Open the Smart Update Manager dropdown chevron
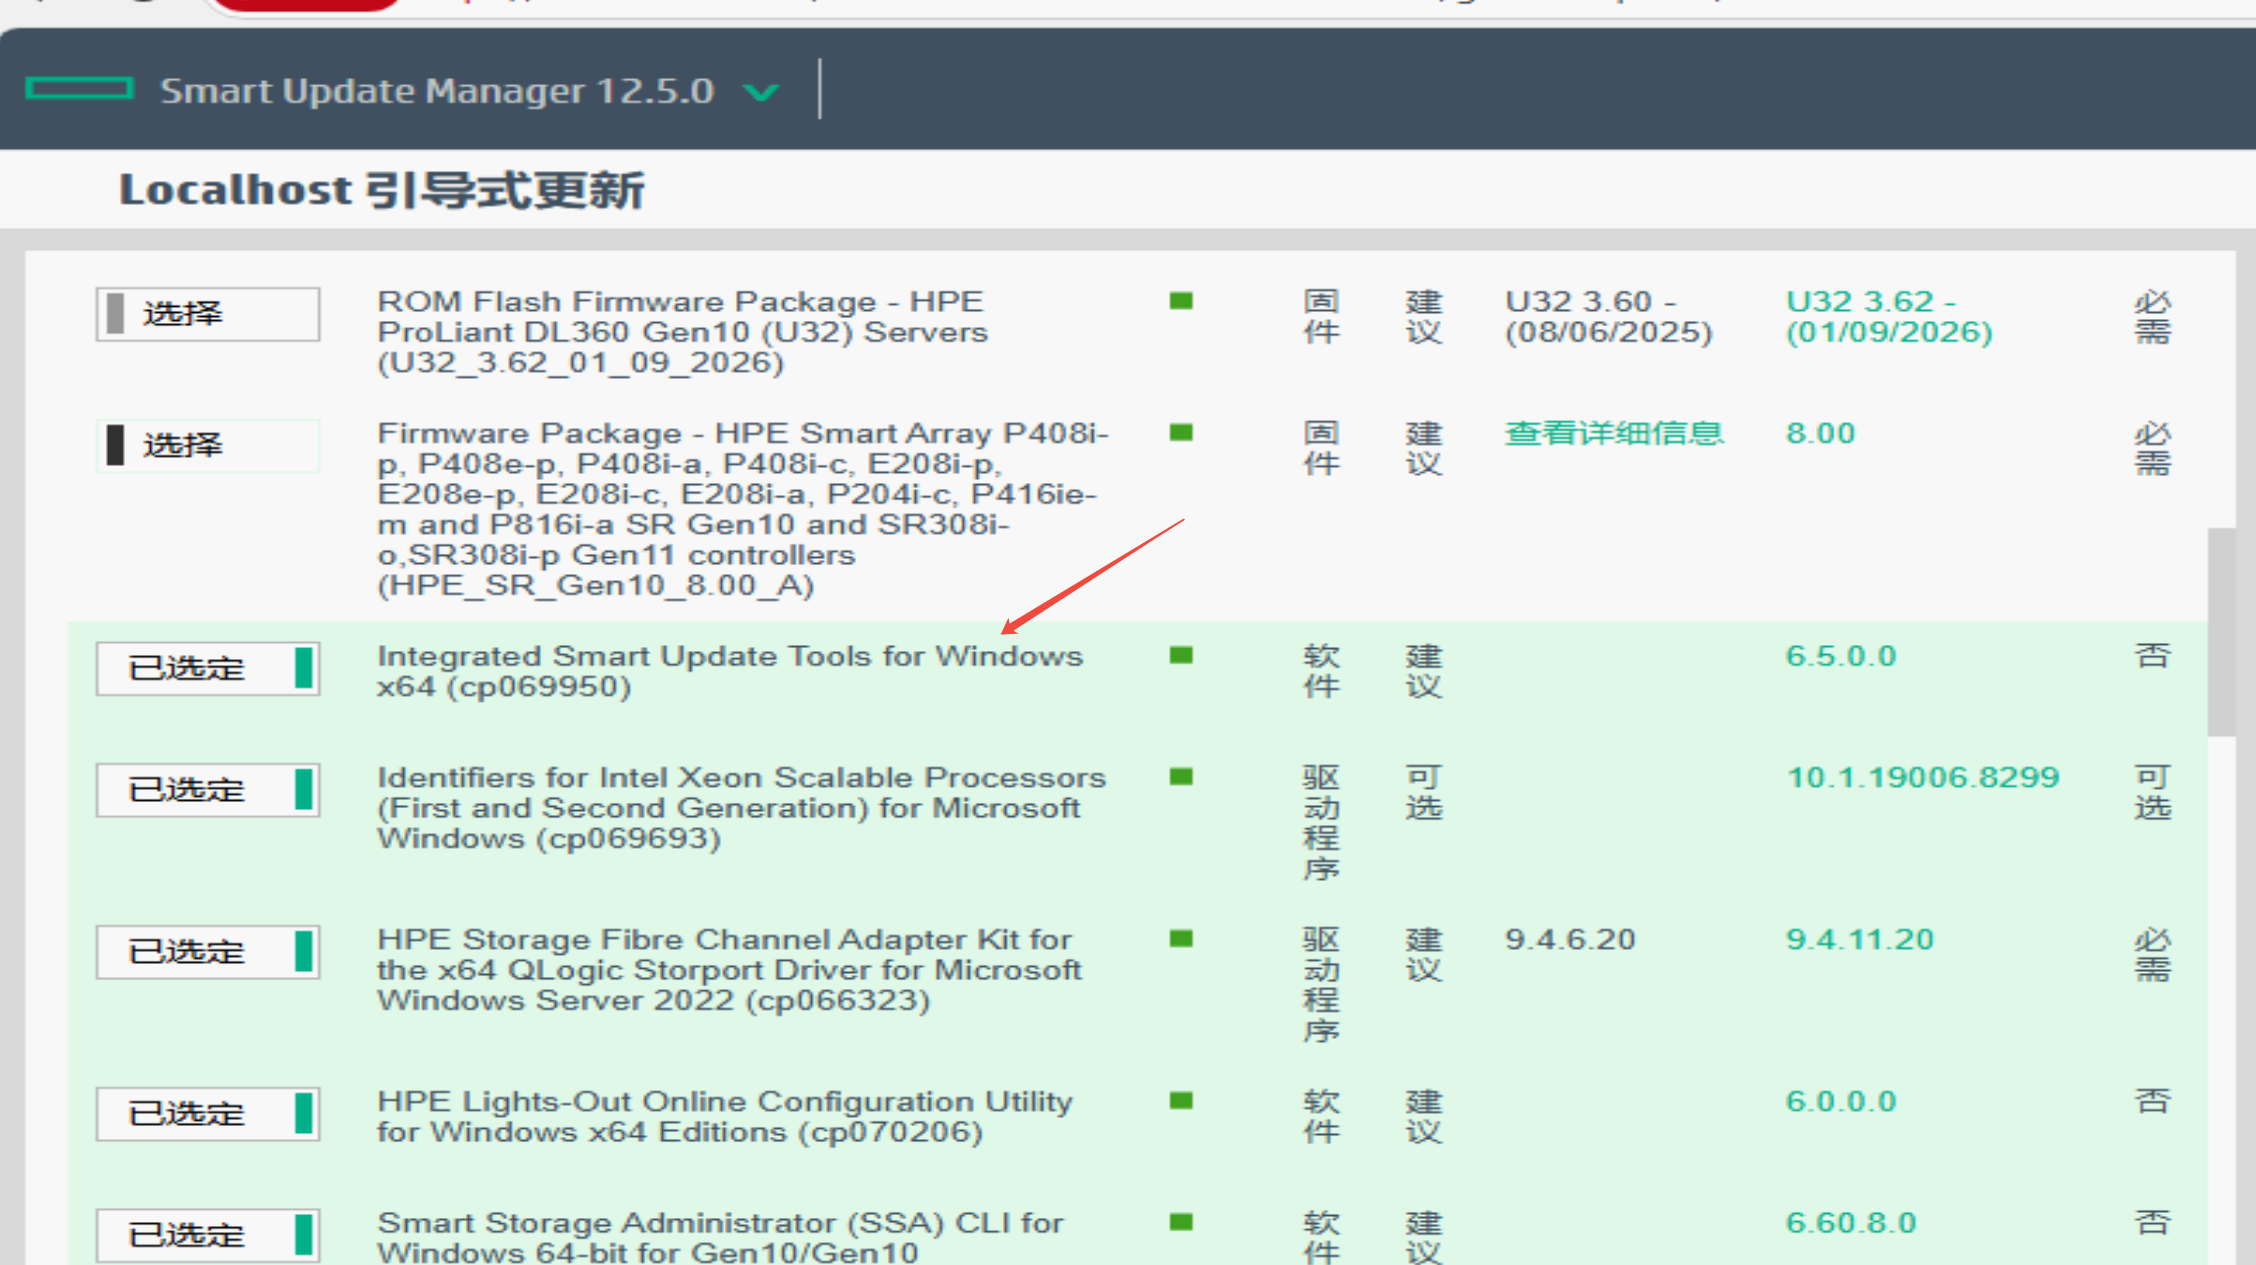Viewport: 2256px width, 1265px height. (761, 92)
